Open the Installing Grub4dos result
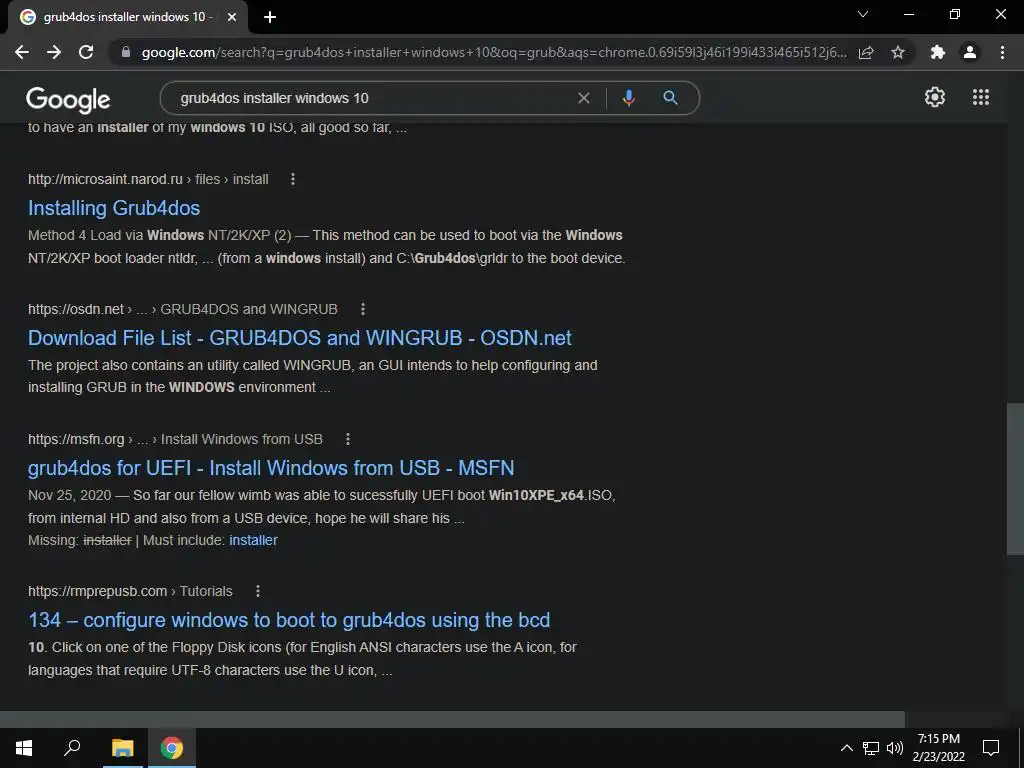The image size is (1024, 768). (x=114, y=208)
